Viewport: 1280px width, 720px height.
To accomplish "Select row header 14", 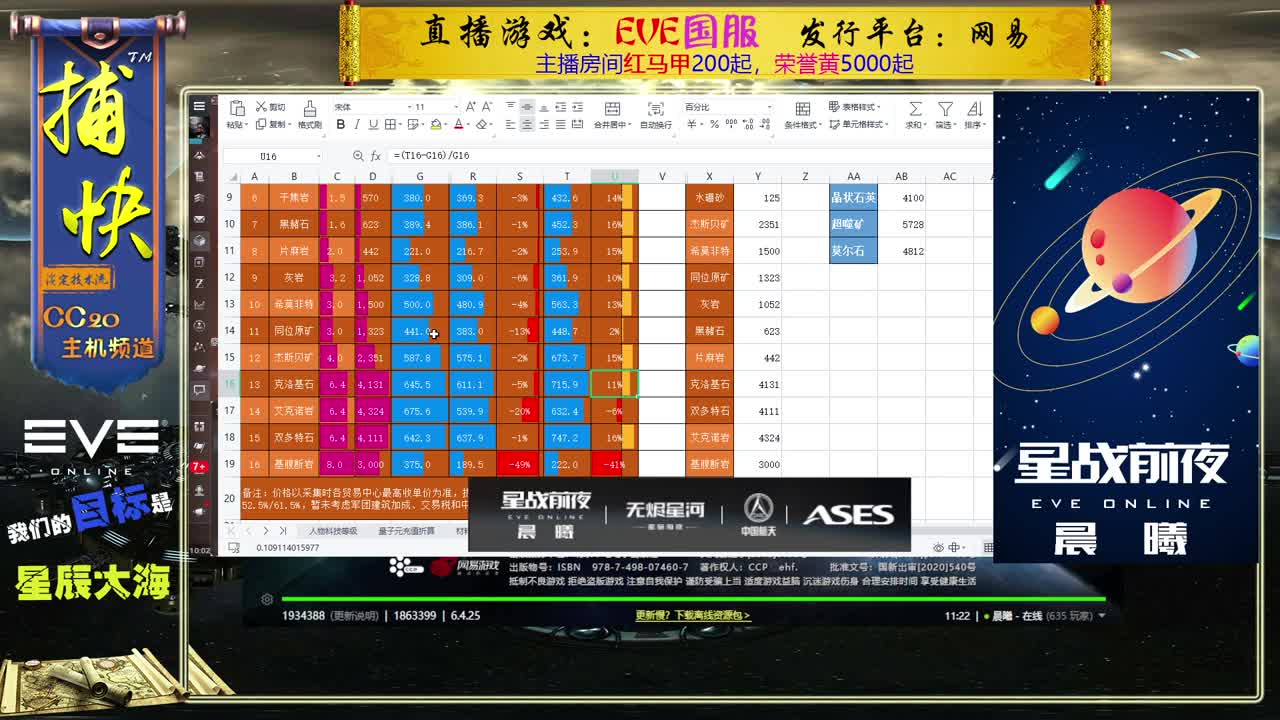I will pos(229,331).
